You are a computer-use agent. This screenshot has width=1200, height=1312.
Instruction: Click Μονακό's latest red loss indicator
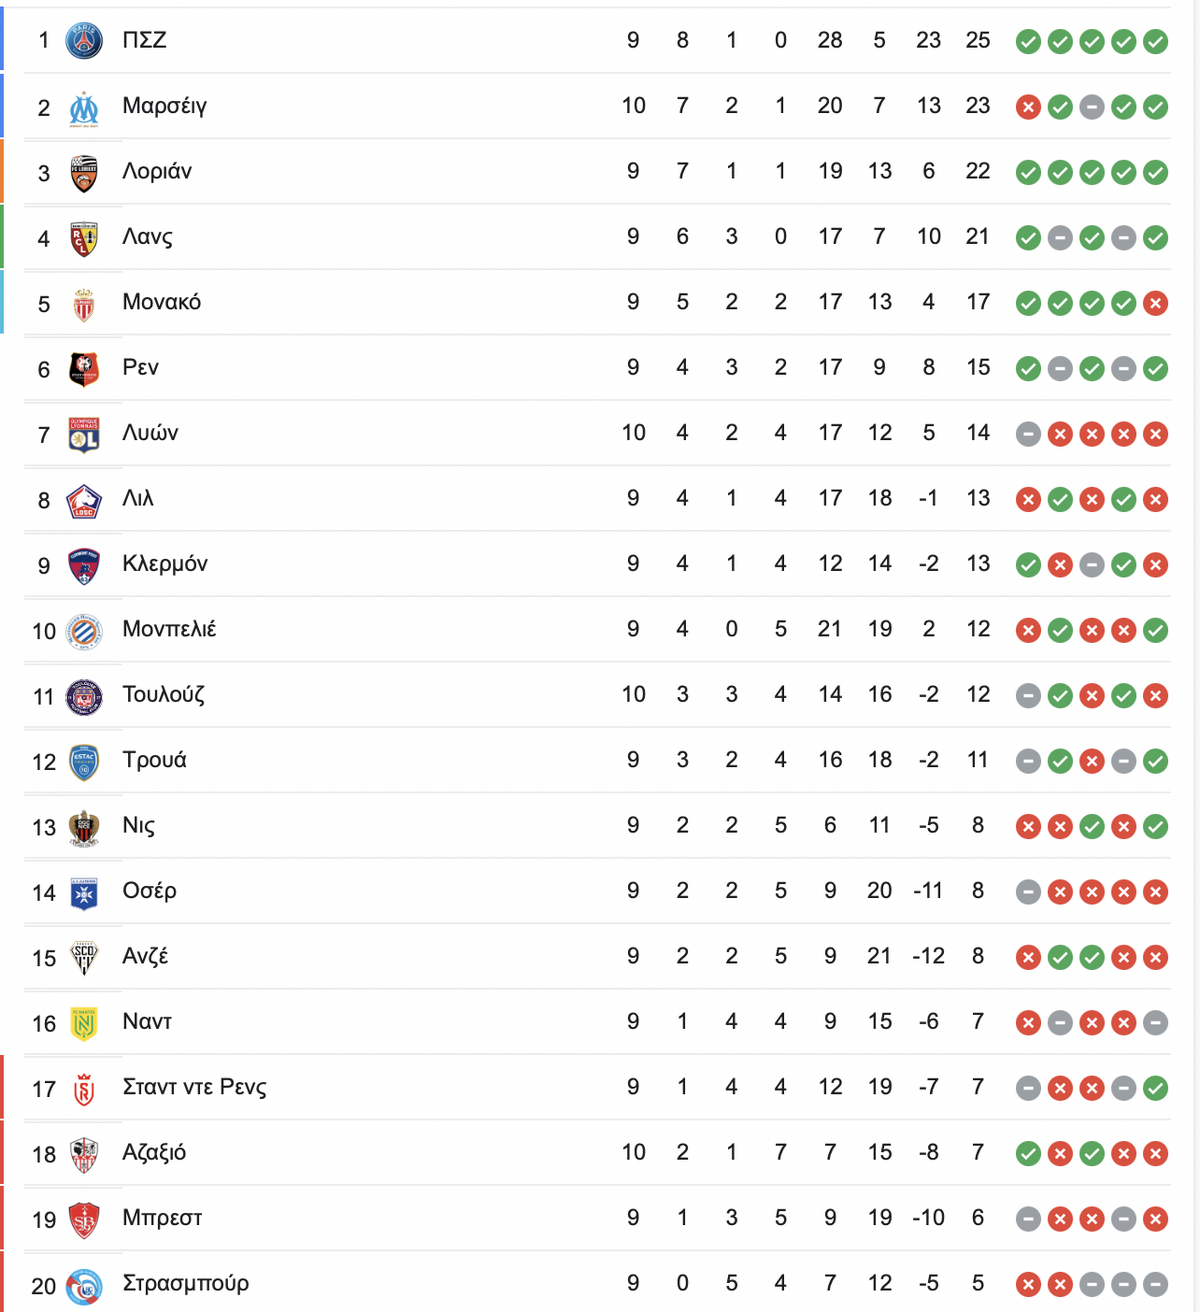tap(1156, 303)
